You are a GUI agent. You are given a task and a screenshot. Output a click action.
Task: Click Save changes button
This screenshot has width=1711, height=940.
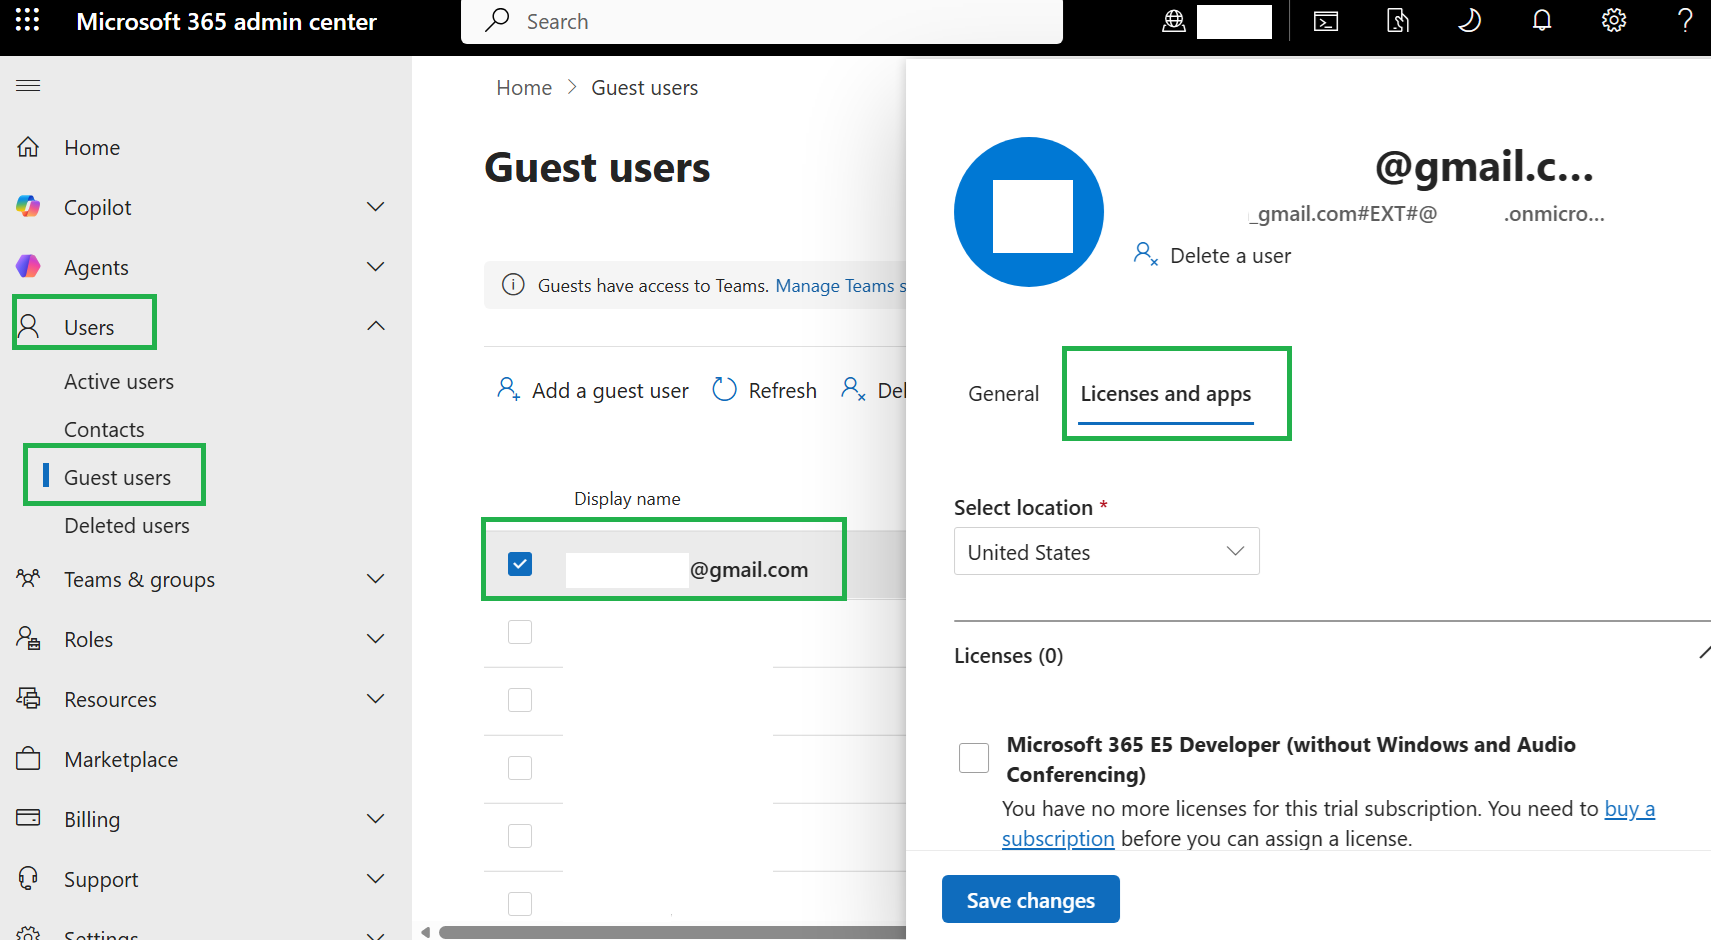pos(1031,900)
